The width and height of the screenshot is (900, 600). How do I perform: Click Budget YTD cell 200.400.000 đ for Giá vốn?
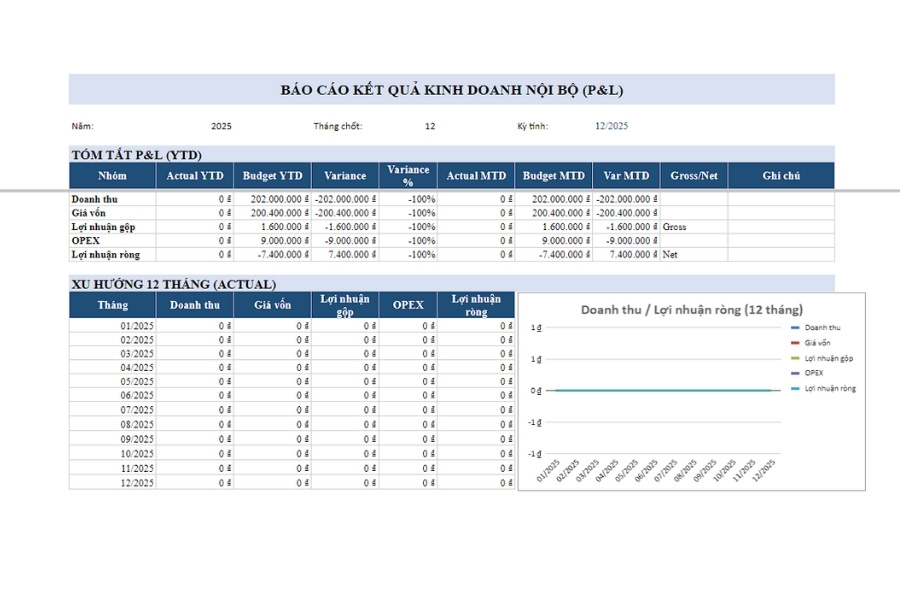(272, 213)
